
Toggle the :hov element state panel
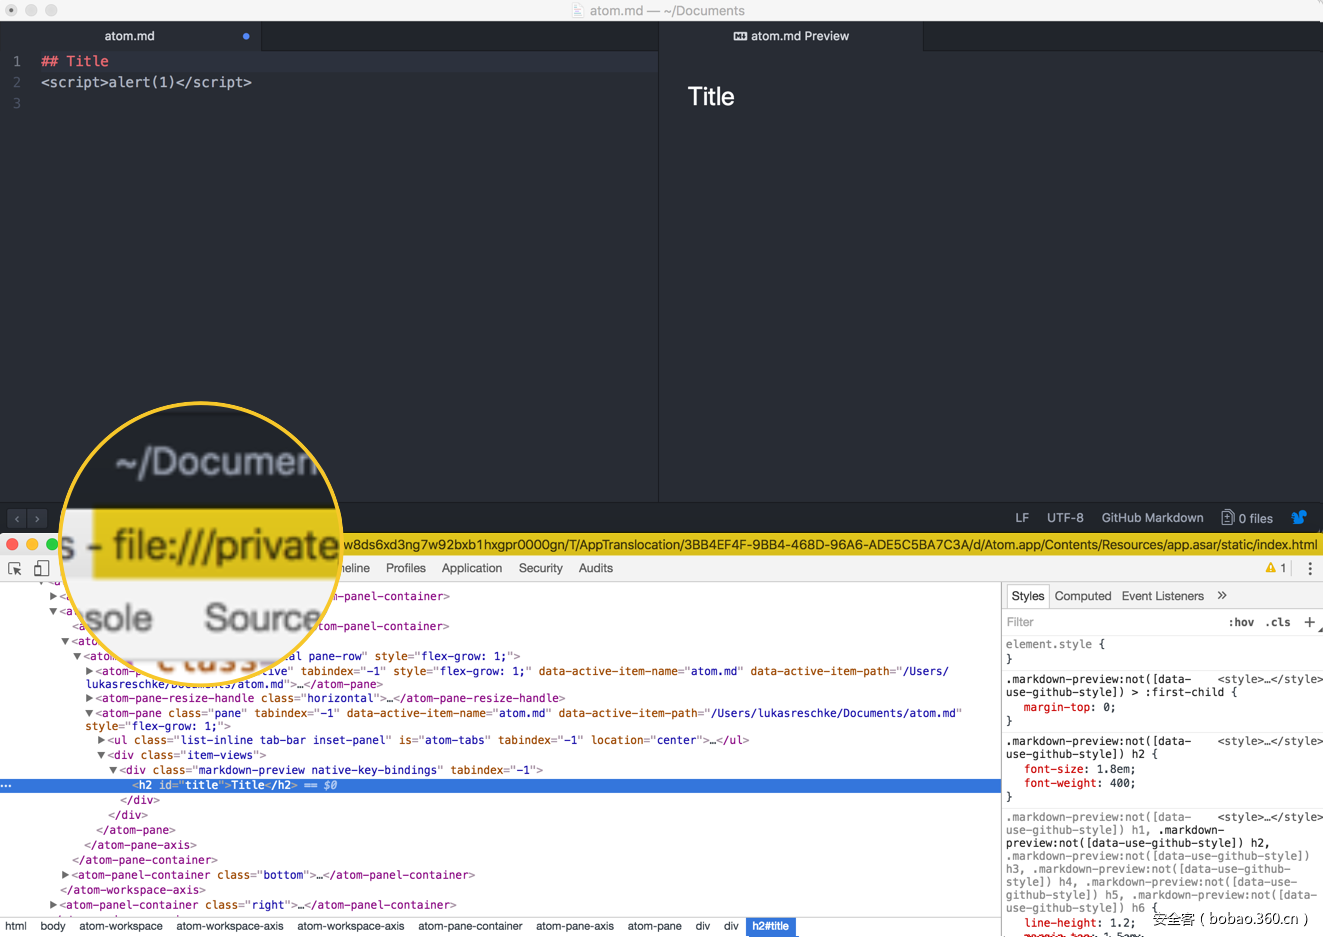click(x=1241, y=622)
